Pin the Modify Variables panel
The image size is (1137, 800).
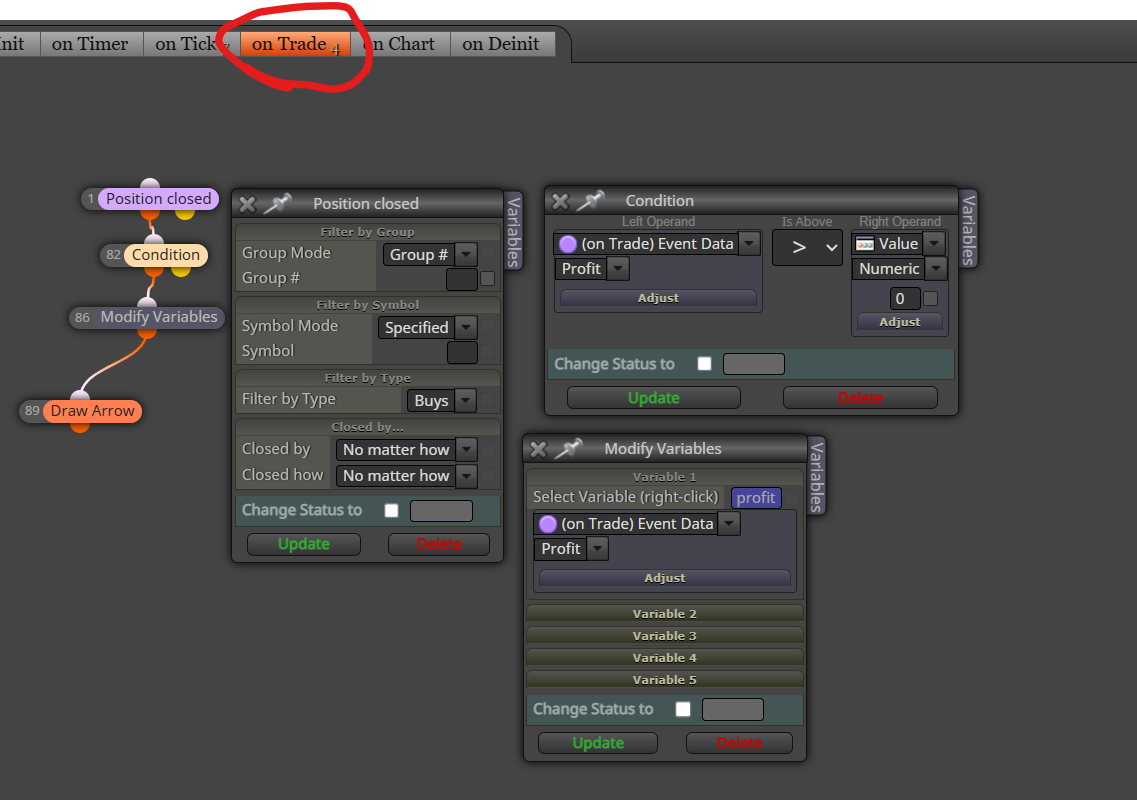(568, 449)
